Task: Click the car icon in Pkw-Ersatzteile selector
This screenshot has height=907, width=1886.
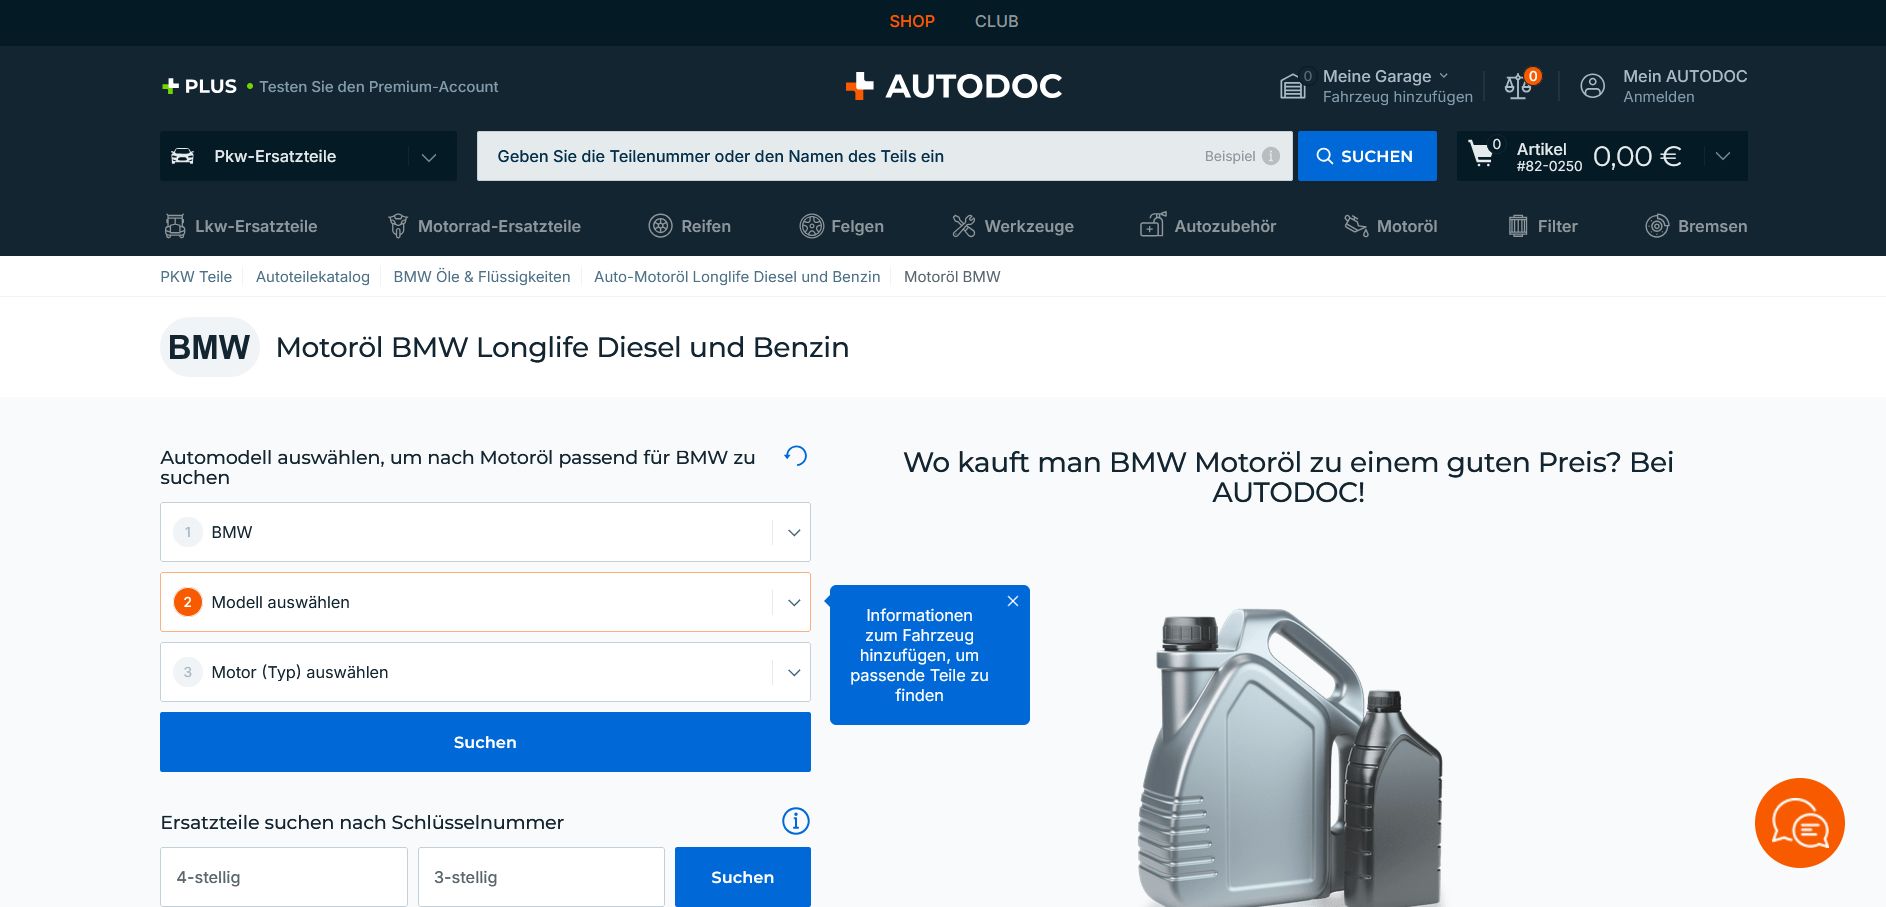Action: (183, 156)
